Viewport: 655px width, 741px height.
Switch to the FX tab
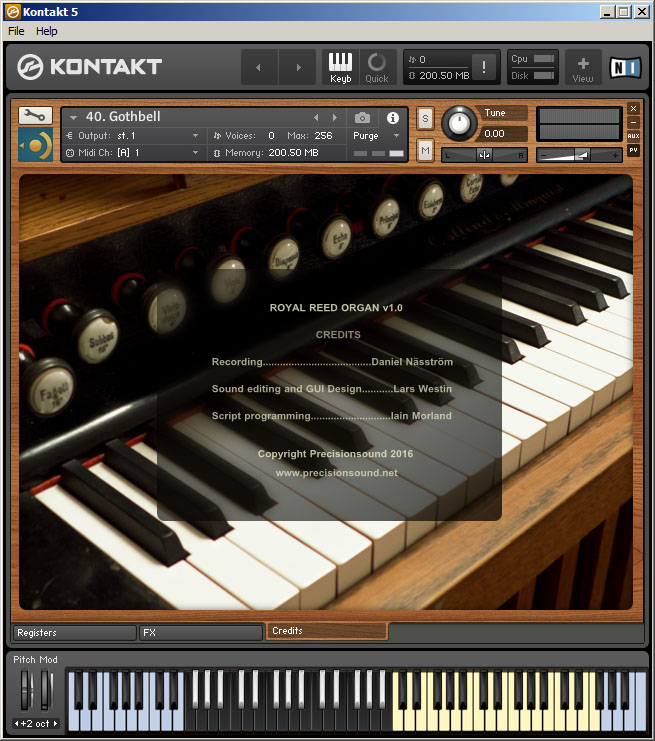(200, 632)
